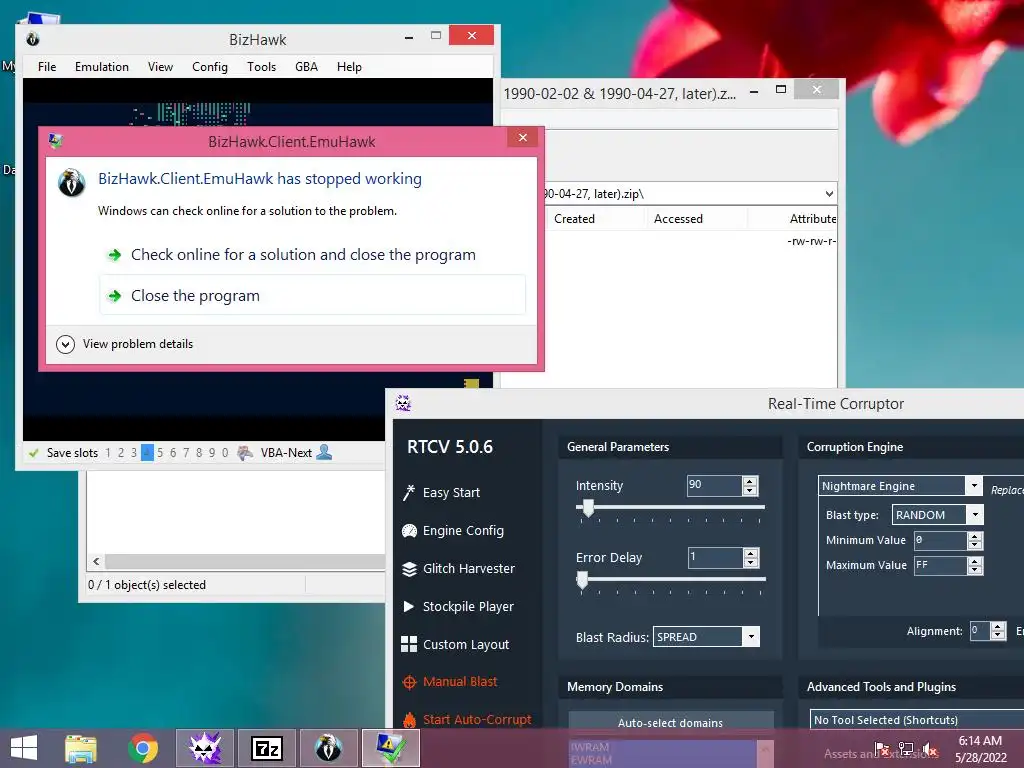The width and height of the screenshot is (1024, 768).
Task: Click the Manual Blast crosshair icon
Action: coord(409,682)
